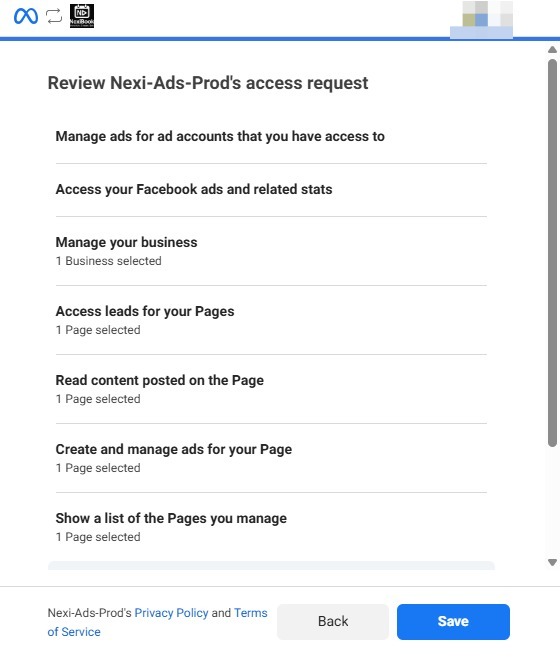Viewport: 560px width, 664px height.
Task: Open Access leads for your Pages
Action: (271, 320)
